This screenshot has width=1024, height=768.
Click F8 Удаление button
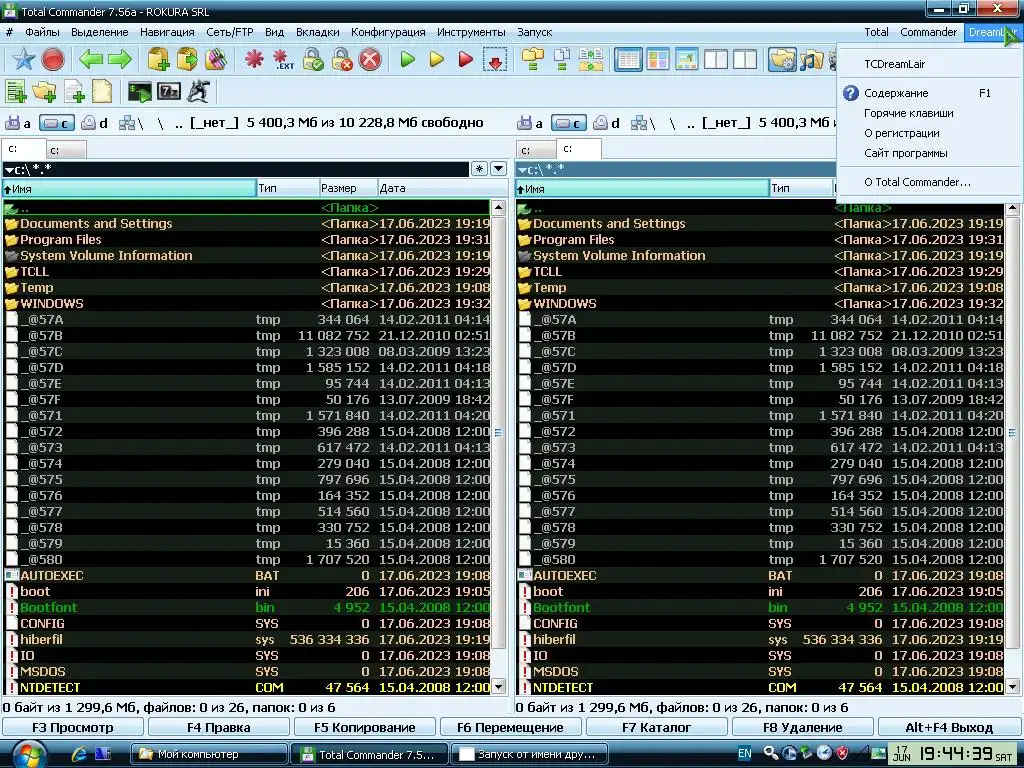[x=803, y=727]
